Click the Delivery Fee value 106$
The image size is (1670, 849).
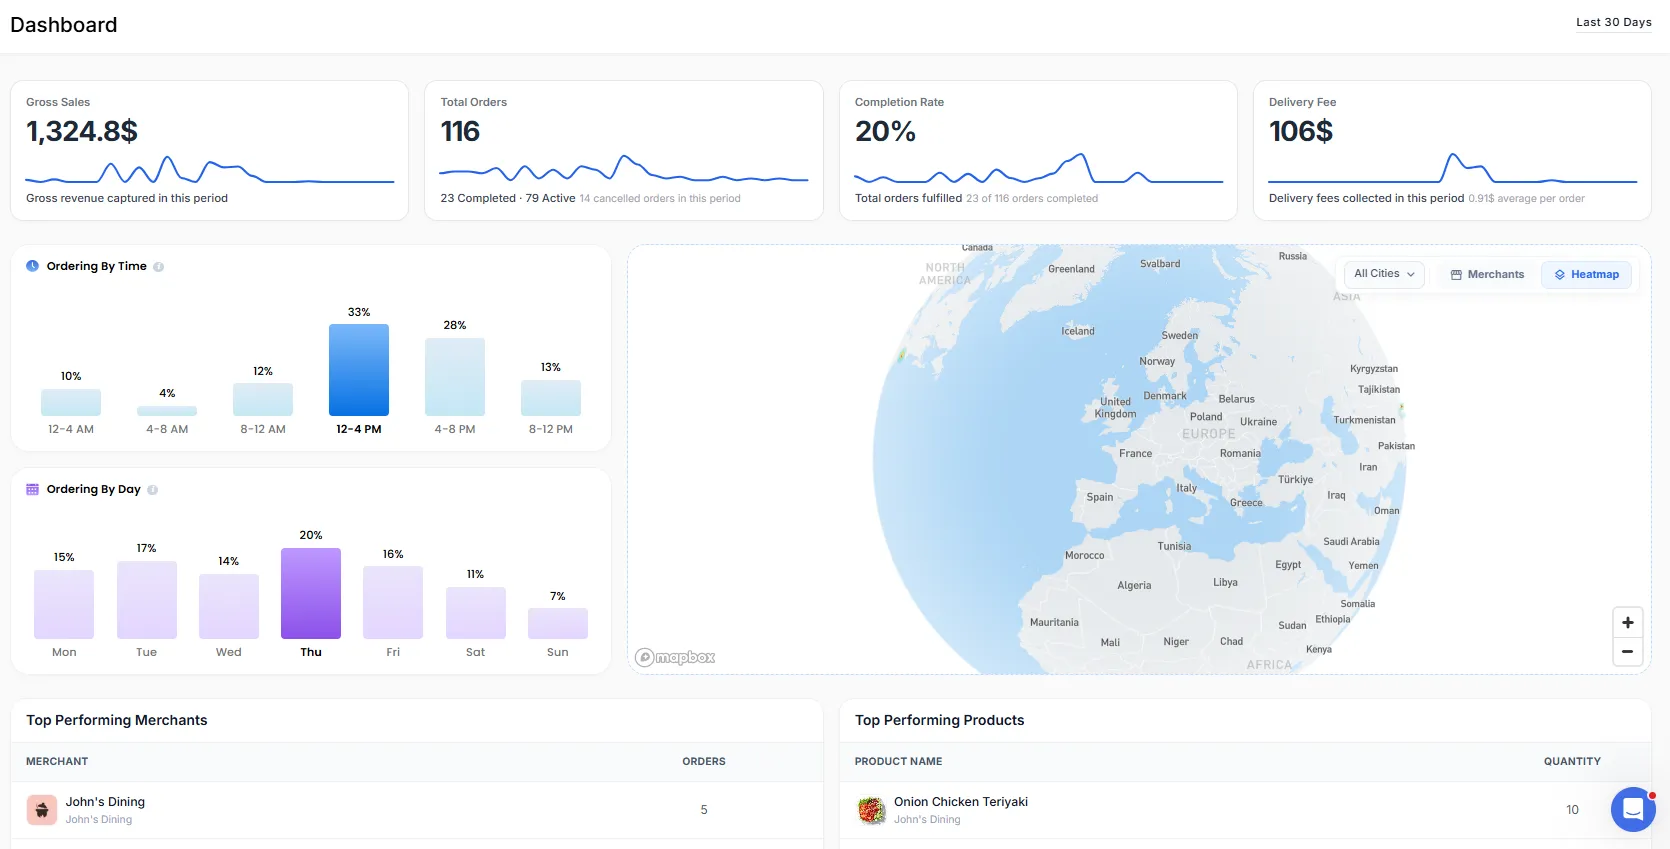tap(1301, 131)
